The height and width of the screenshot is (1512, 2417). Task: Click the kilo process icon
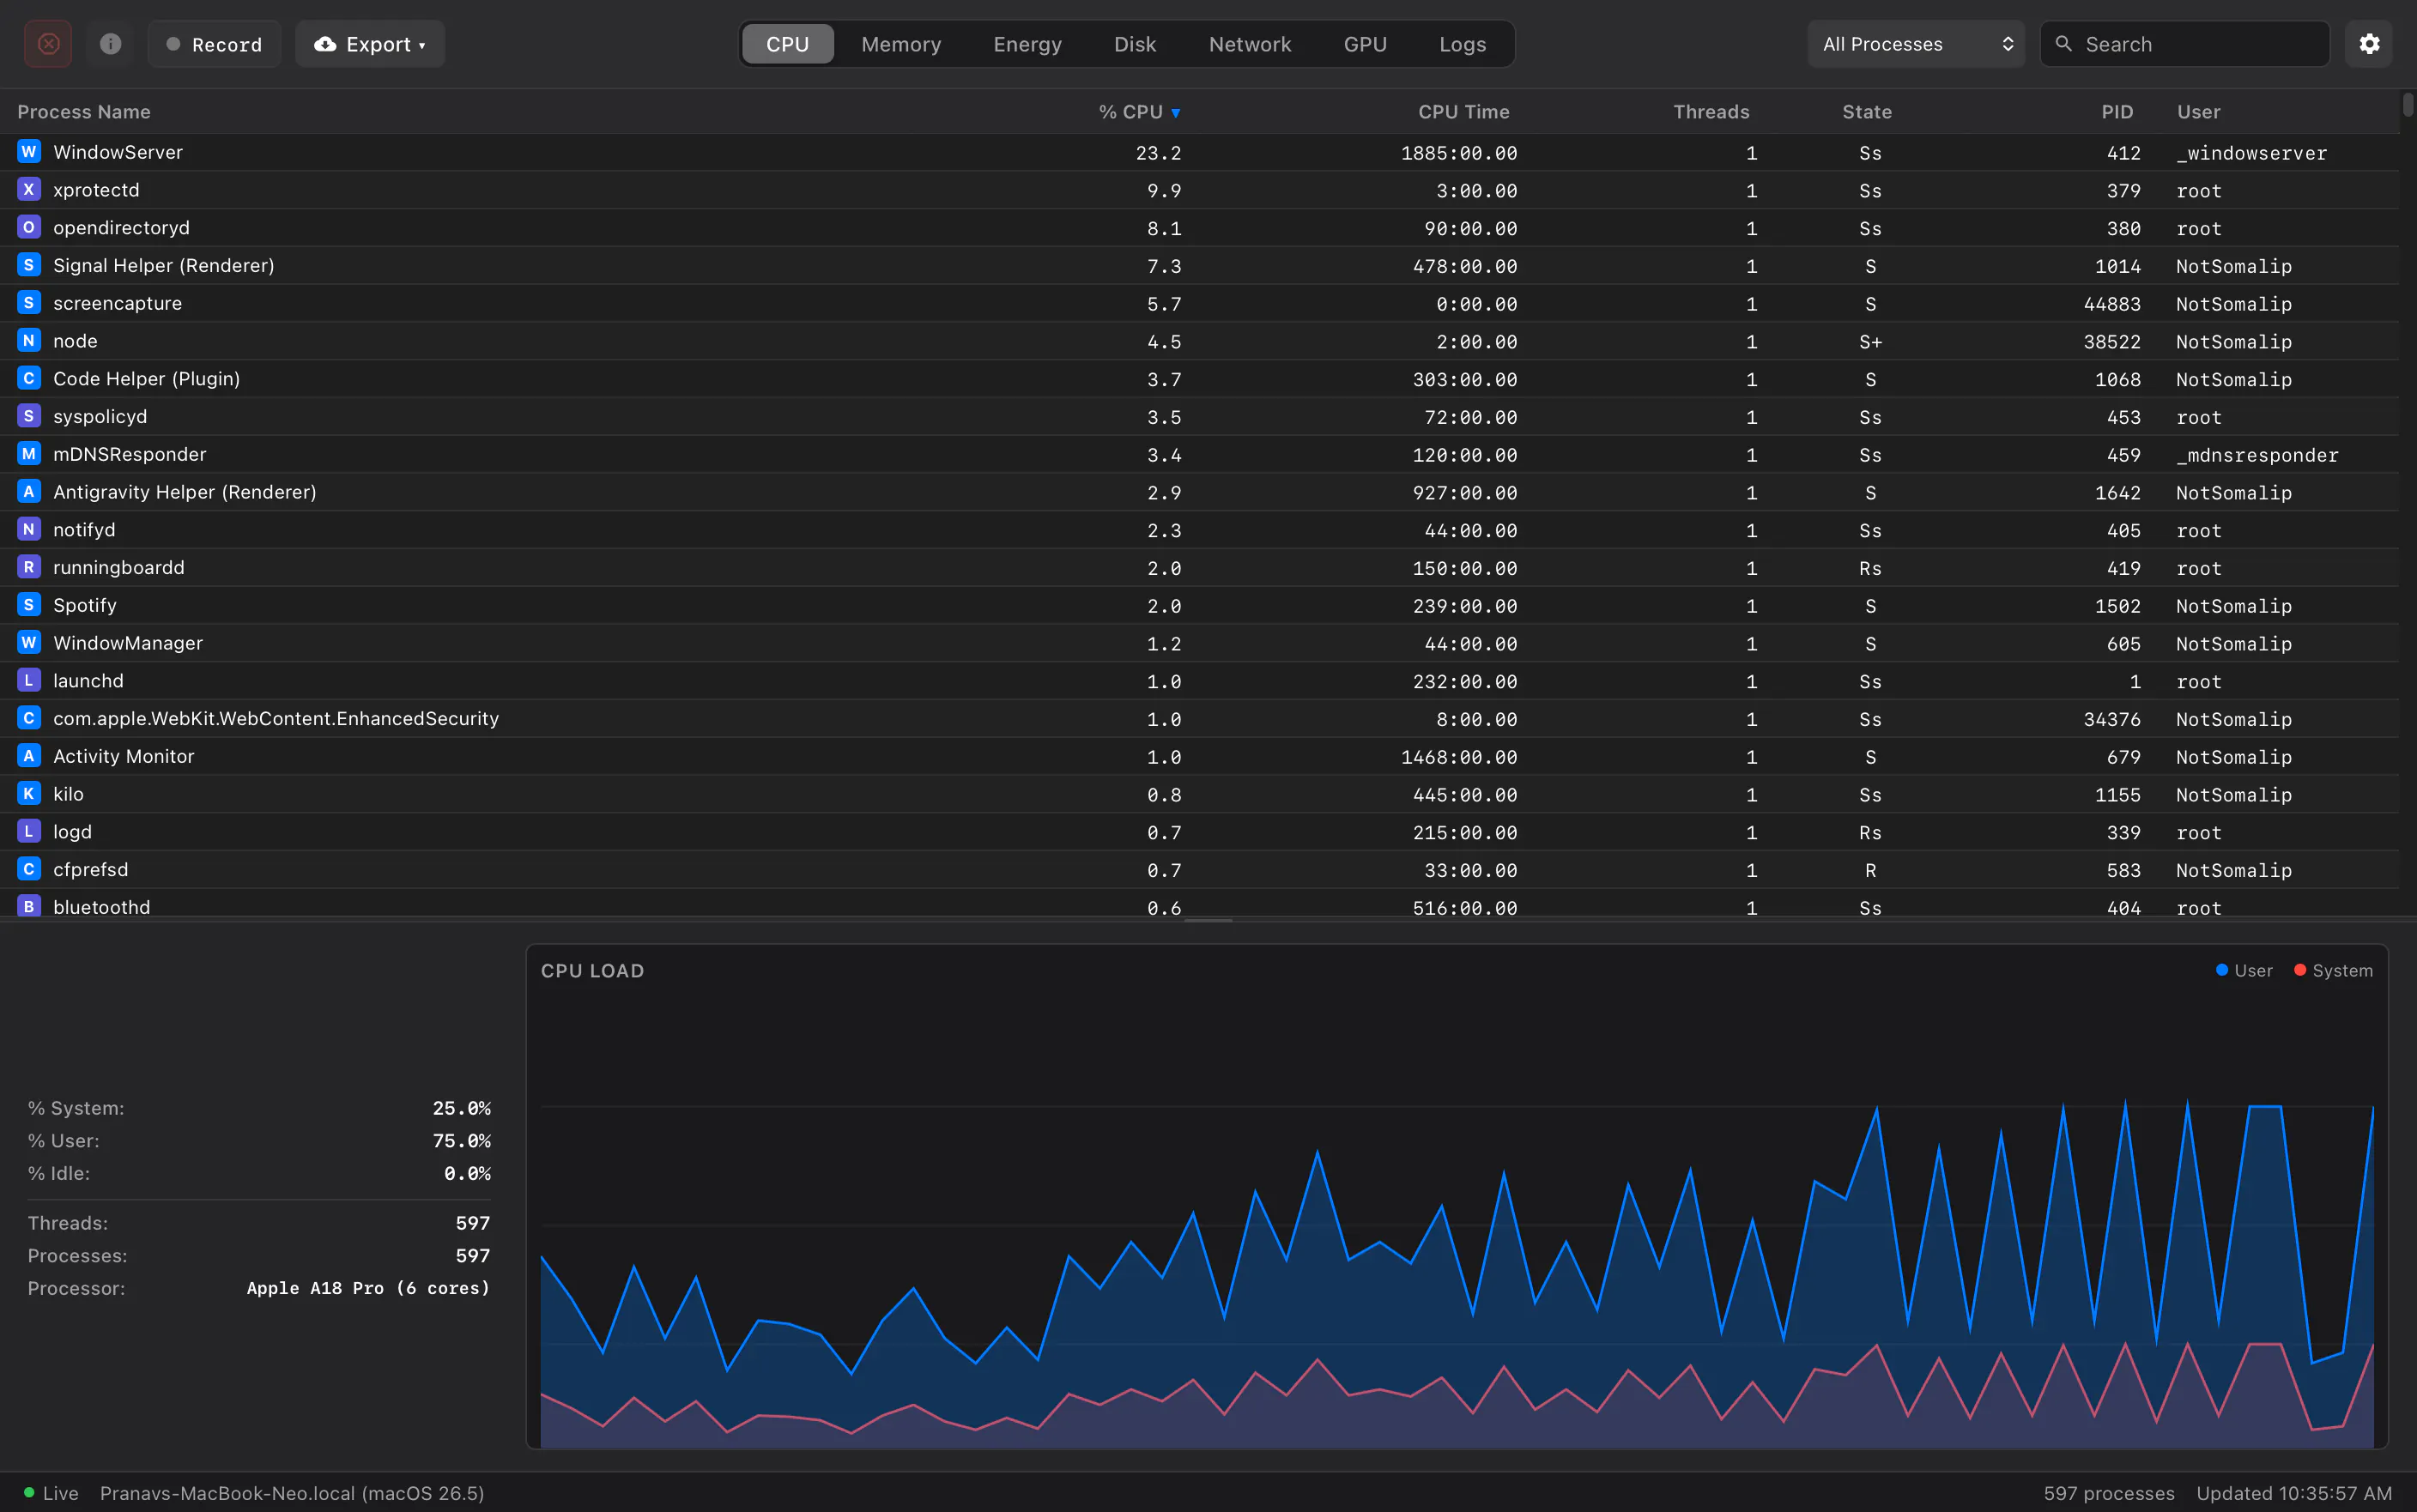click(29, 794)
